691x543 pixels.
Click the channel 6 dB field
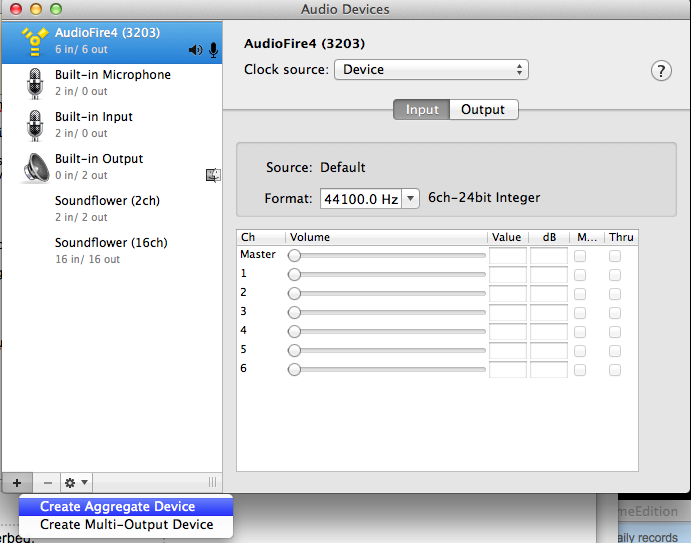pos(549,370)
